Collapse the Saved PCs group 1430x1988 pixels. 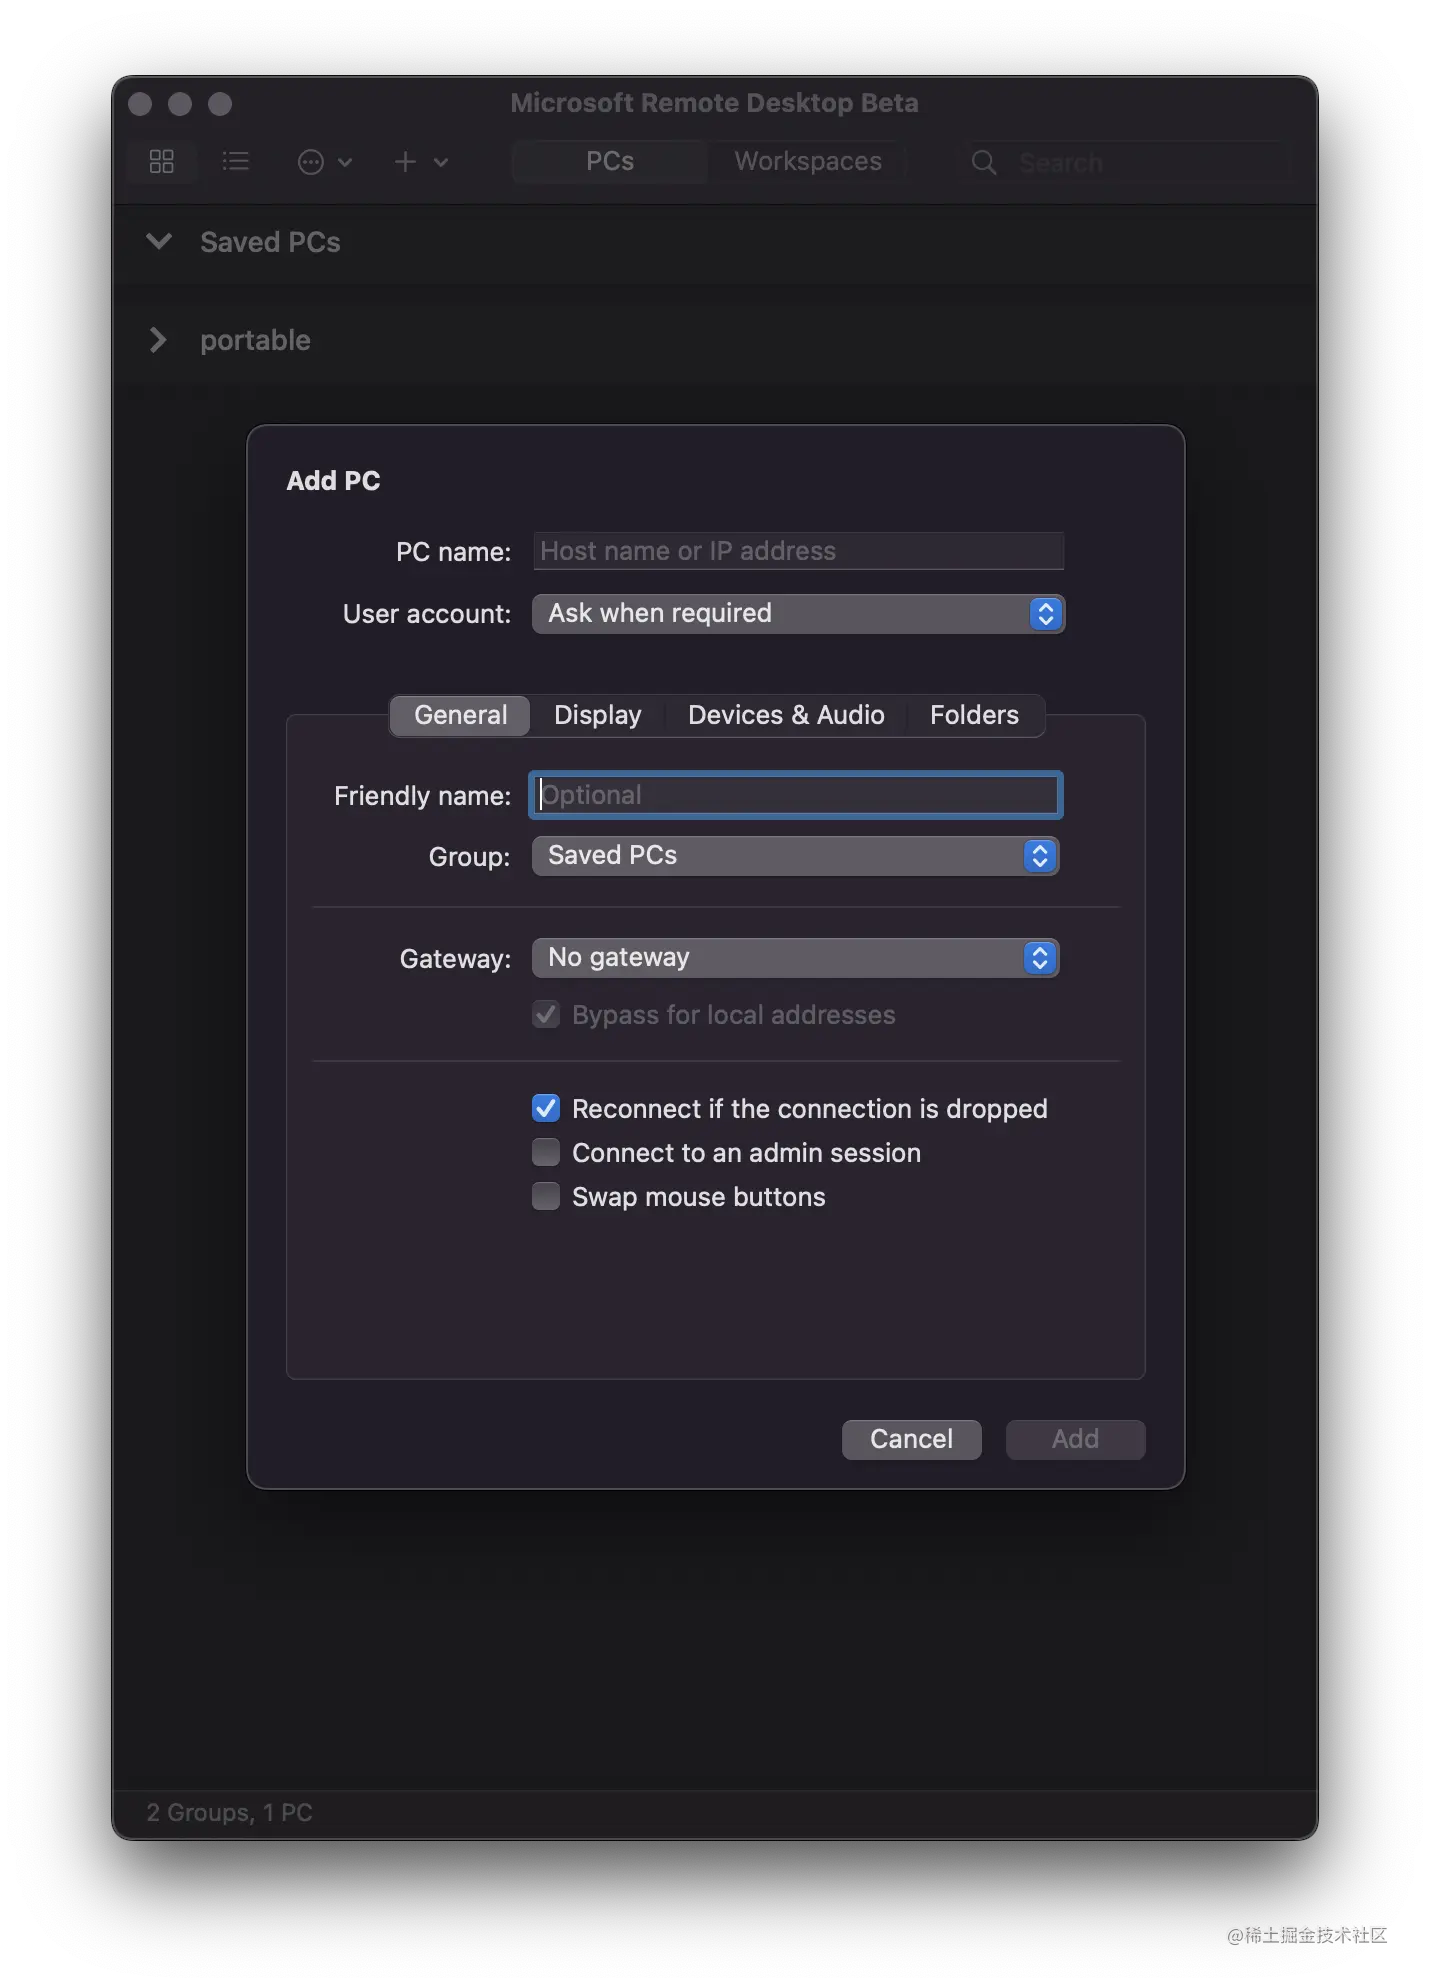tap(159, 241)
